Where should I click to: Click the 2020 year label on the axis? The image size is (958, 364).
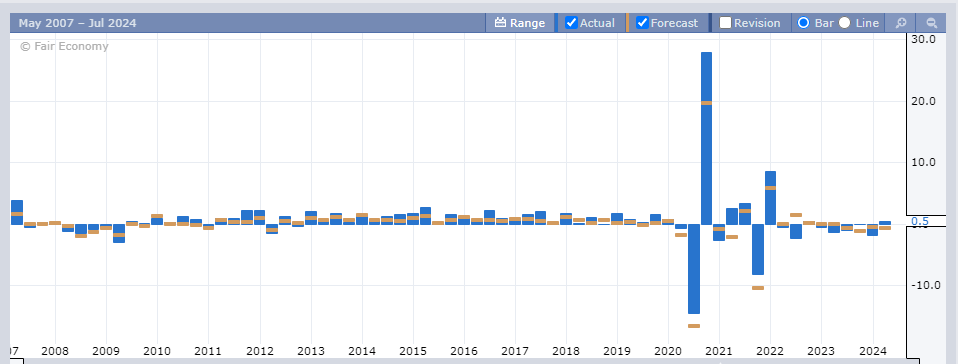tap(667, 351)
